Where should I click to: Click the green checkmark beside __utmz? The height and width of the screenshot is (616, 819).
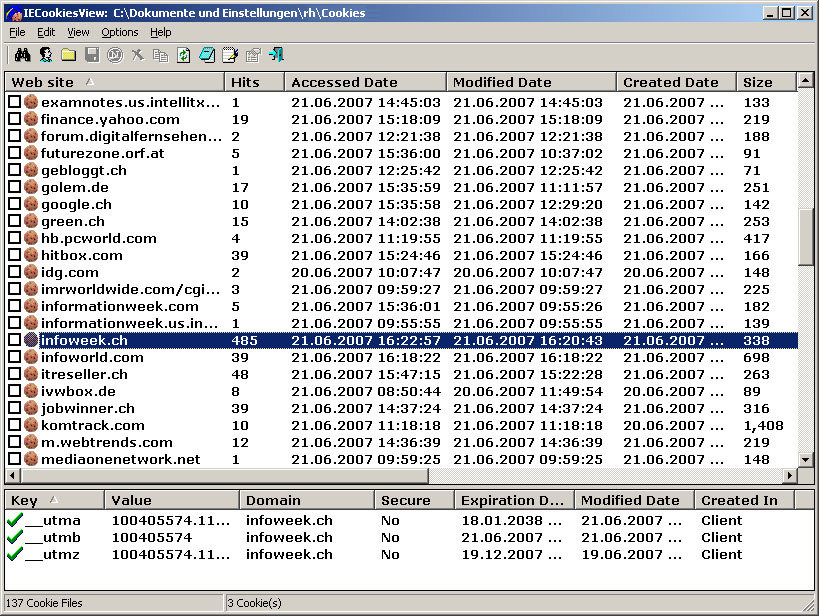[x=15, y=554]
